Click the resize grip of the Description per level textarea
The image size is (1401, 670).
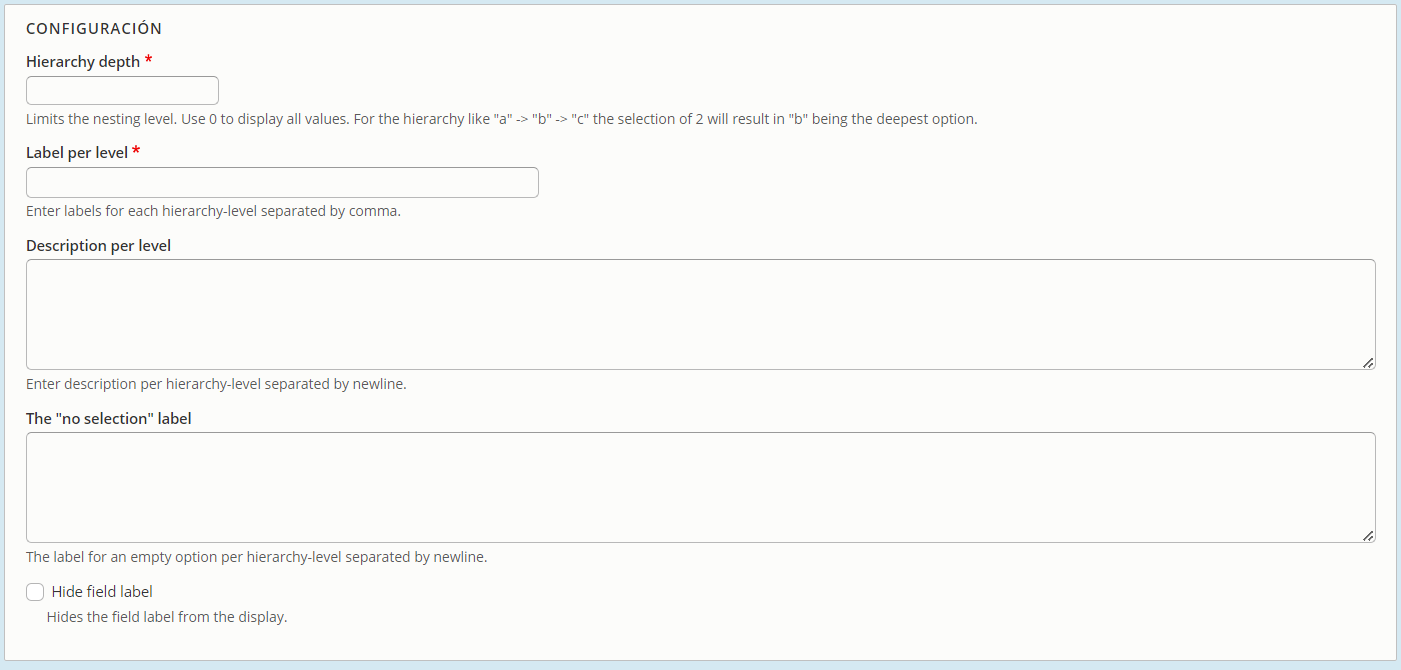1367,362
